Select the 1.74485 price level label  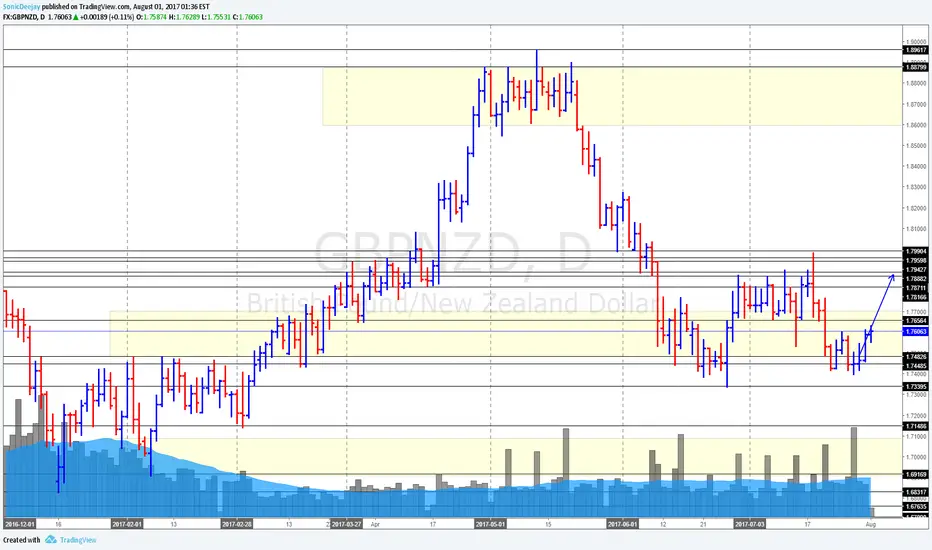click(x=915, y=366)
